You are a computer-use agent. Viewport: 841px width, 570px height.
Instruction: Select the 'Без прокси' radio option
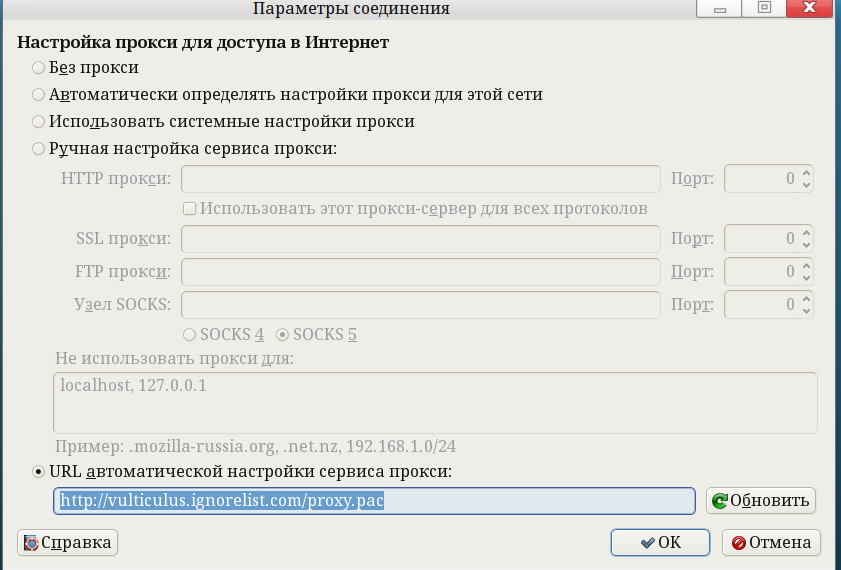(39, 68)
